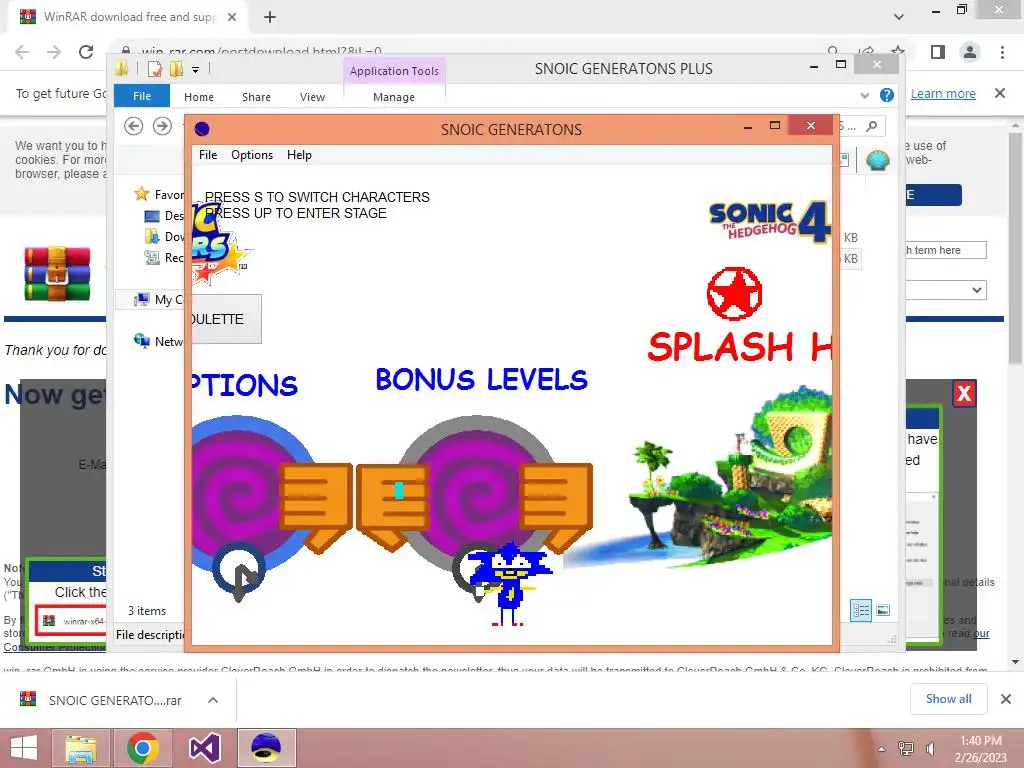Close the Chrome downloads bar

(1006, 699)
